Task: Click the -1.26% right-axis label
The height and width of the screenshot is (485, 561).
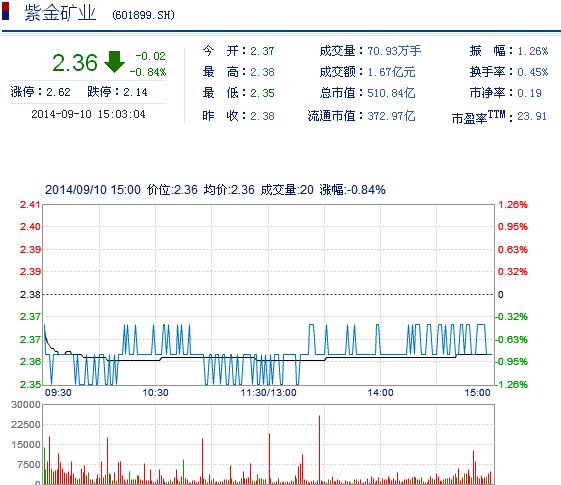Action: coord(512,384)
